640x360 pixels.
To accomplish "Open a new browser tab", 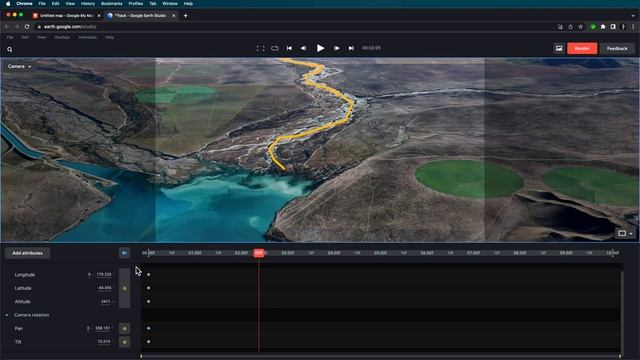I will [185, 16].
